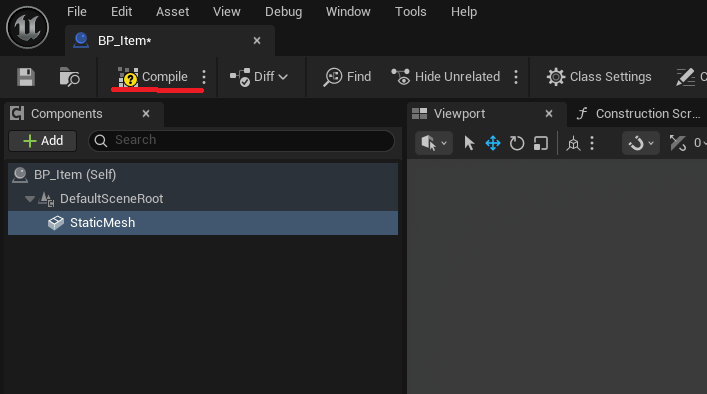Toggle world/local coordinate space icon

click(x=574, y=143)
